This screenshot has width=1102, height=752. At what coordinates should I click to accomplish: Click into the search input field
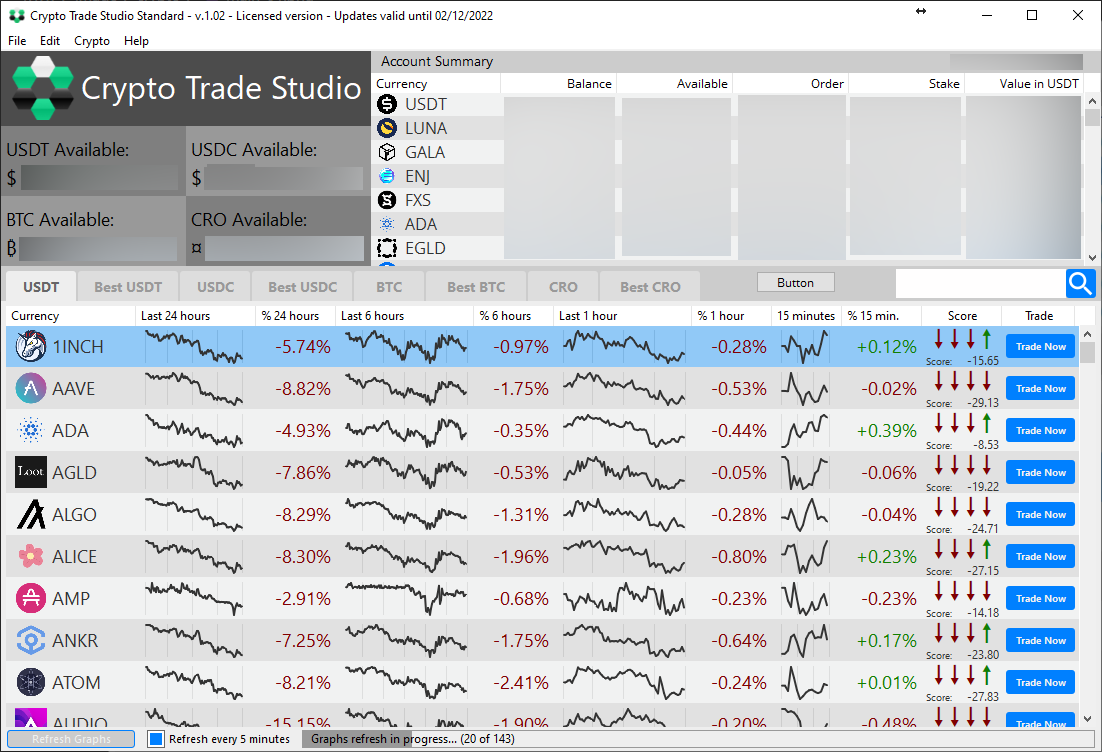pyautogui.click(x=980, y=284)
